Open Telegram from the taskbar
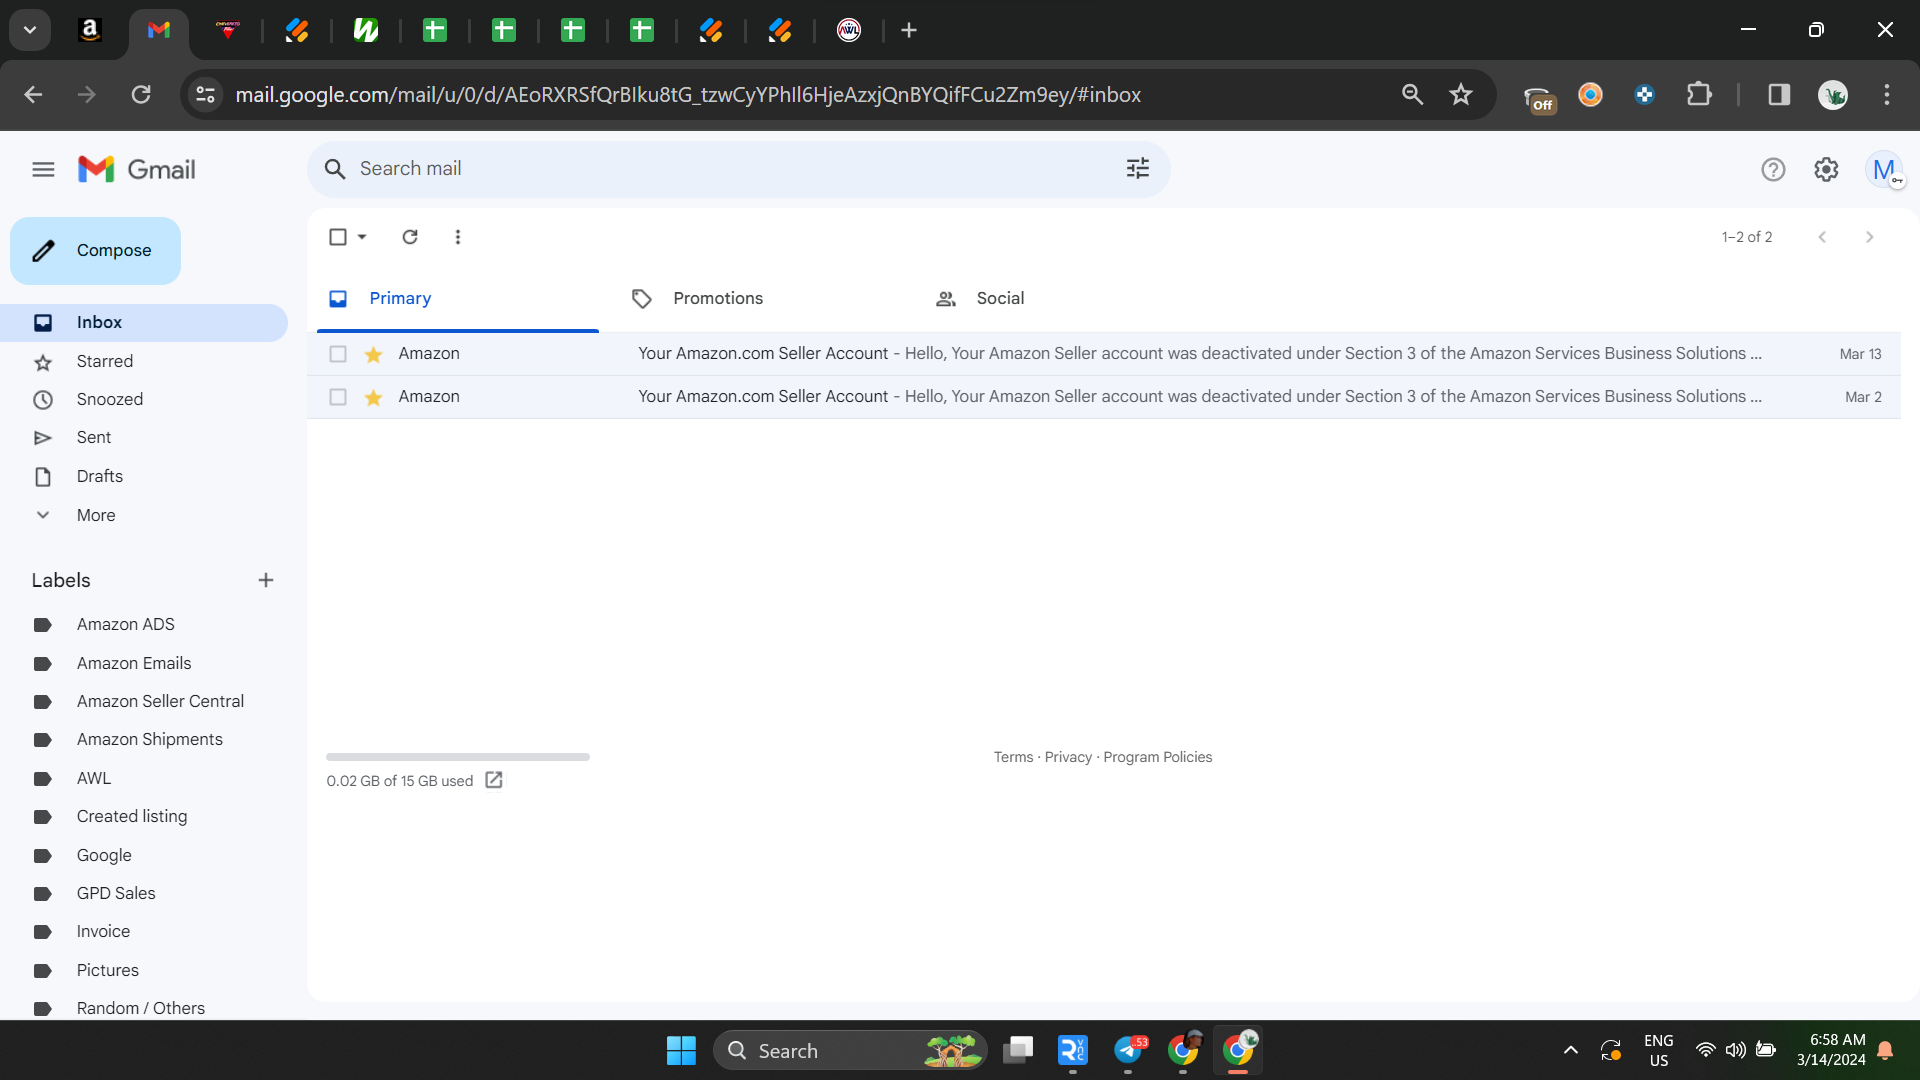This screenshot has height=1080, width=1920. (1129, 1051)
